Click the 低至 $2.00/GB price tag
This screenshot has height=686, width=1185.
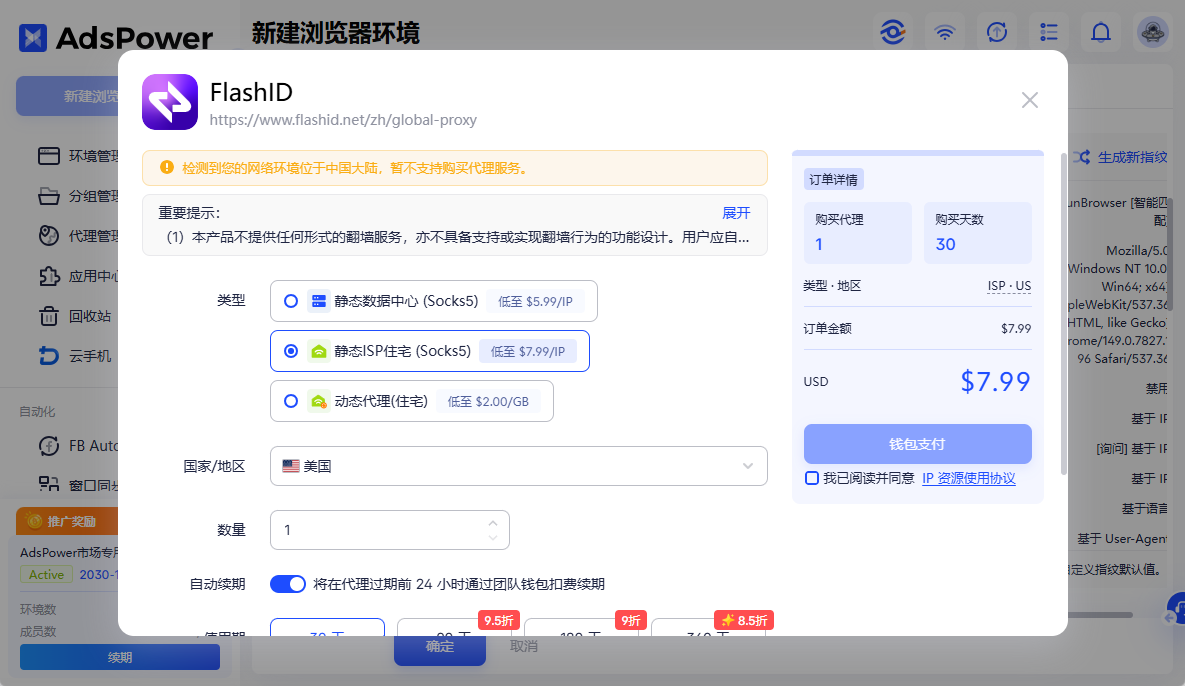click(x=488, y=401)
